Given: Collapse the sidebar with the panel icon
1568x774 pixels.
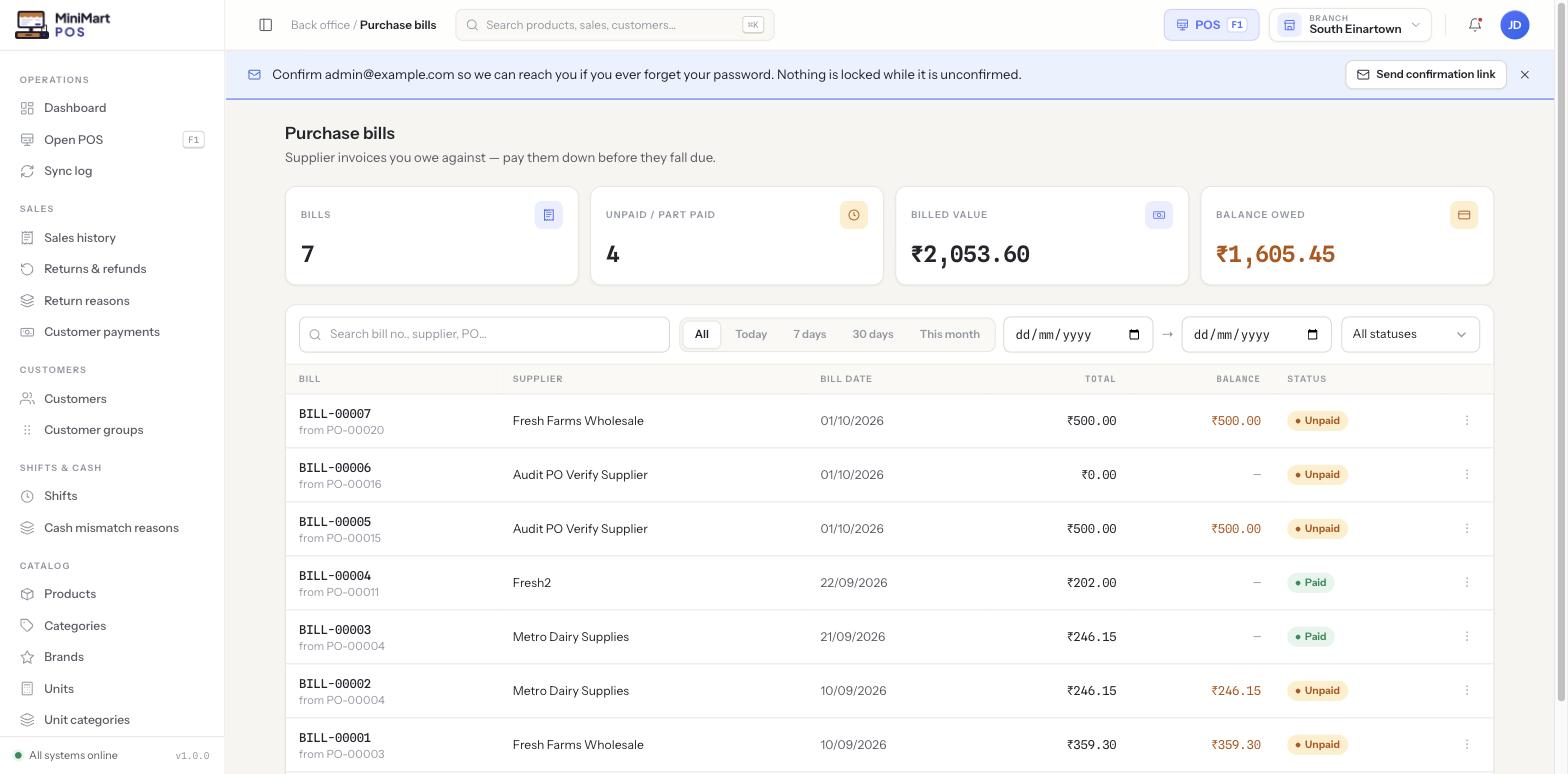Looking at the screenshot, I should [x=266, y=25].
